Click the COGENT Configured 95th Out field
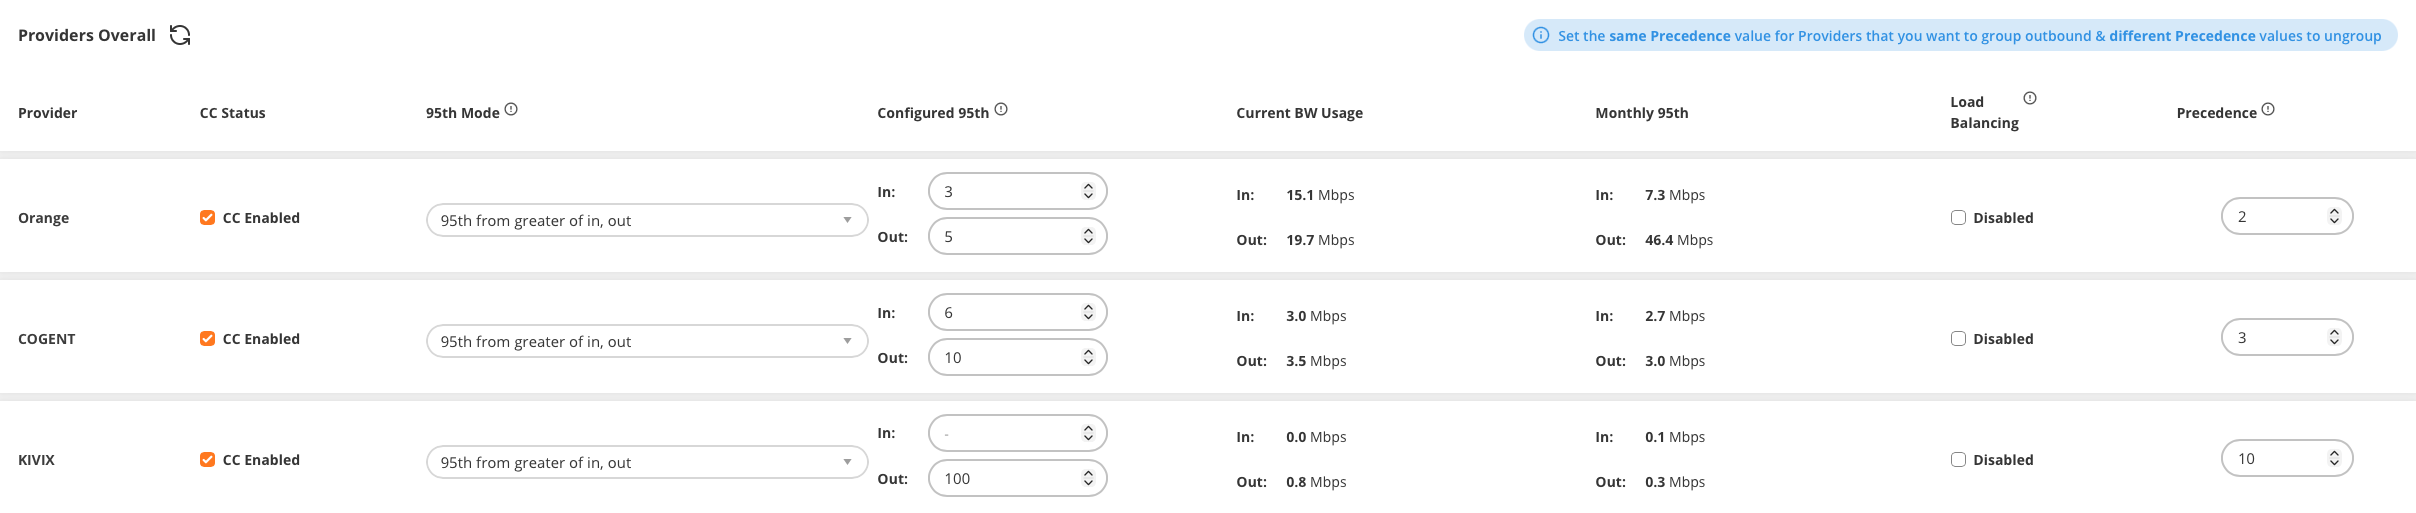The width and height of the screenshot is (2416, 513). [1005, 358]
